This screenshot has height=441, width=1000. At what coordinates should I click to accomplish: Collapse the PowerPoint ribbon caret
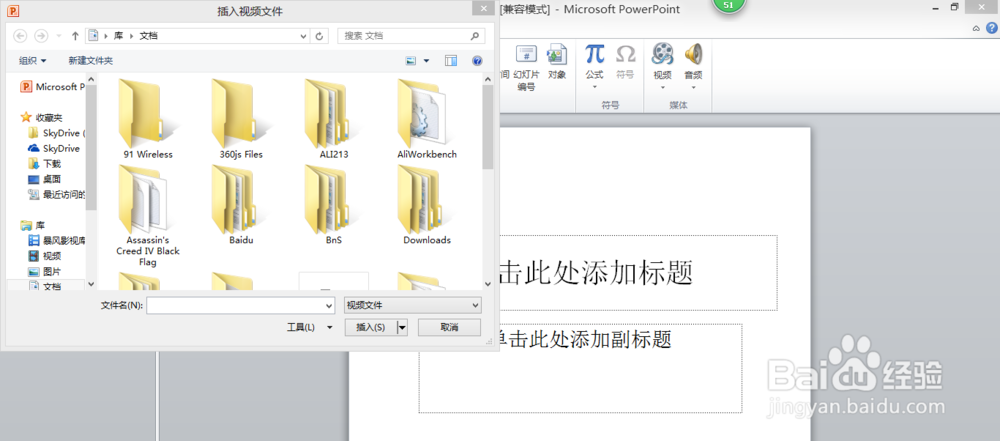click(x=976, y=28)
